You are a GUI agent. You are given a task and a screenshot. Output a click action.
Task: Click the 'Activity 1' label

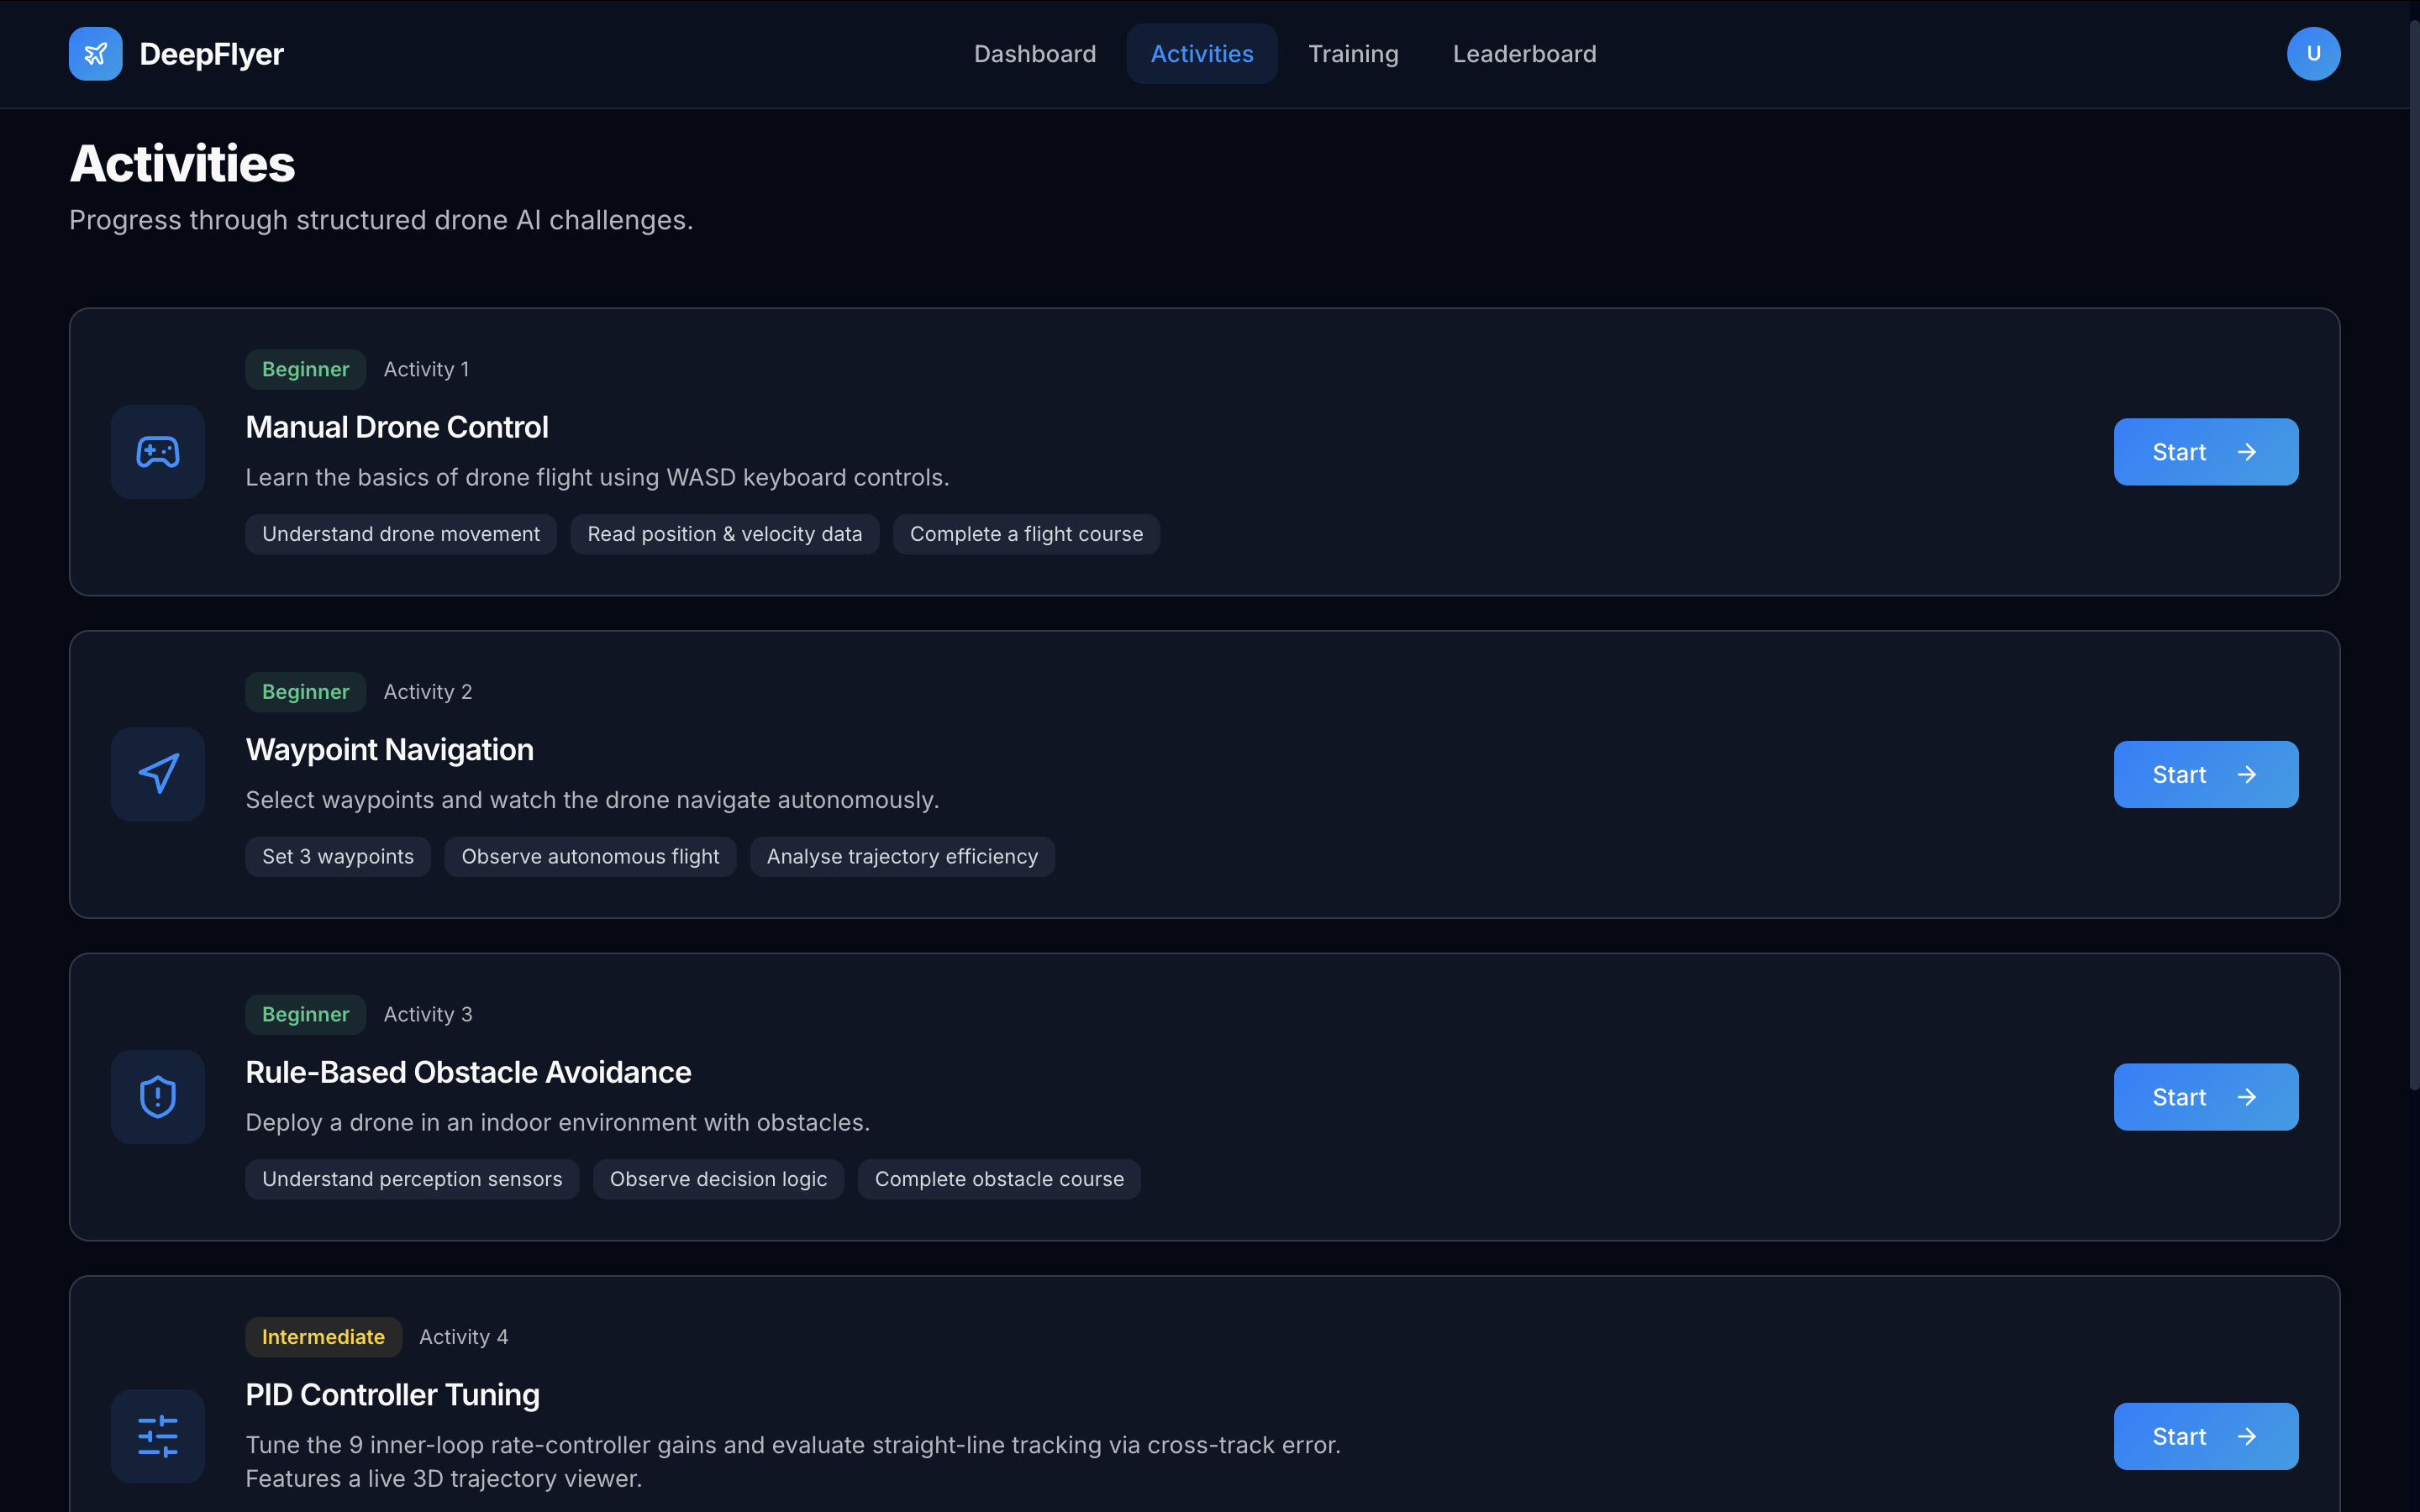pyautogui.click(x=426, y=369)
